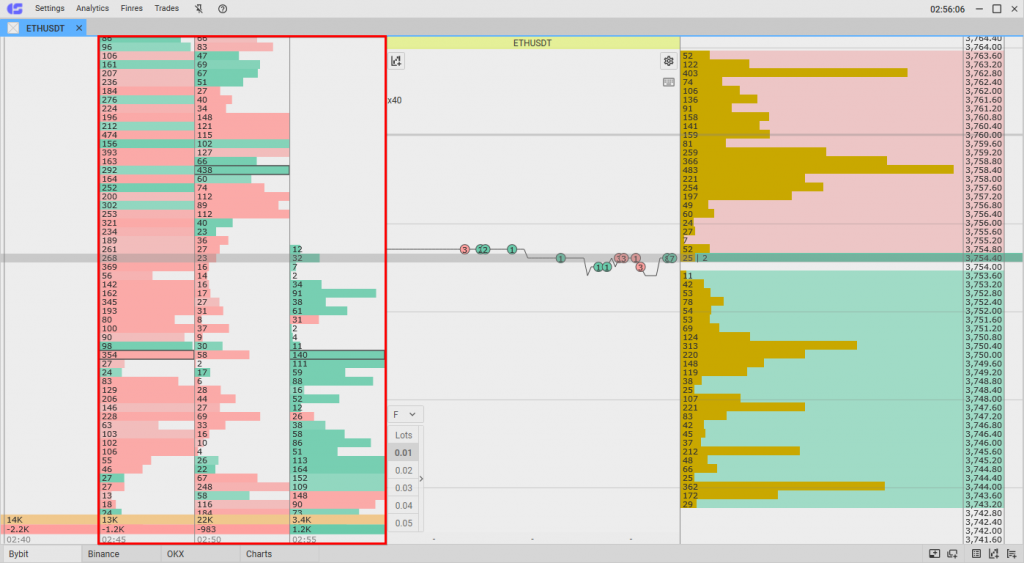Close the ETHUSDT tab
This screenshot has height=563, width=1024.
point(79,28)
